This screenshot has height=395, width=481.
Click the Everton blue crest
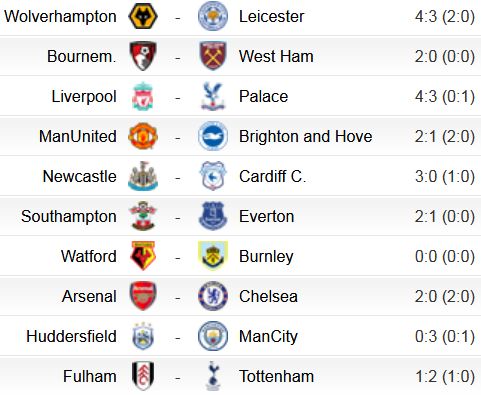[x=213, y=216]
